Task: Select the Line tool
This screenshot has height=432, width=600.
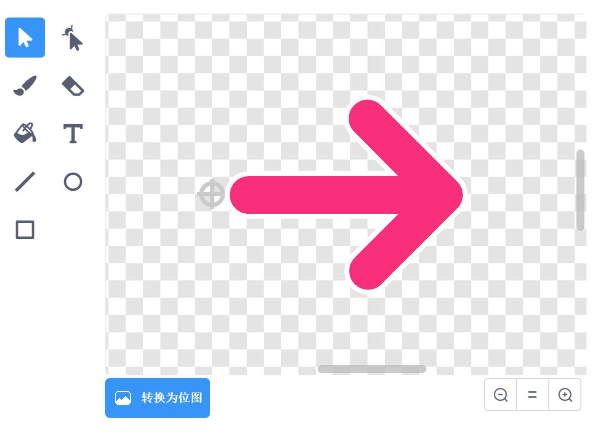Action: [x=25, y=182]
